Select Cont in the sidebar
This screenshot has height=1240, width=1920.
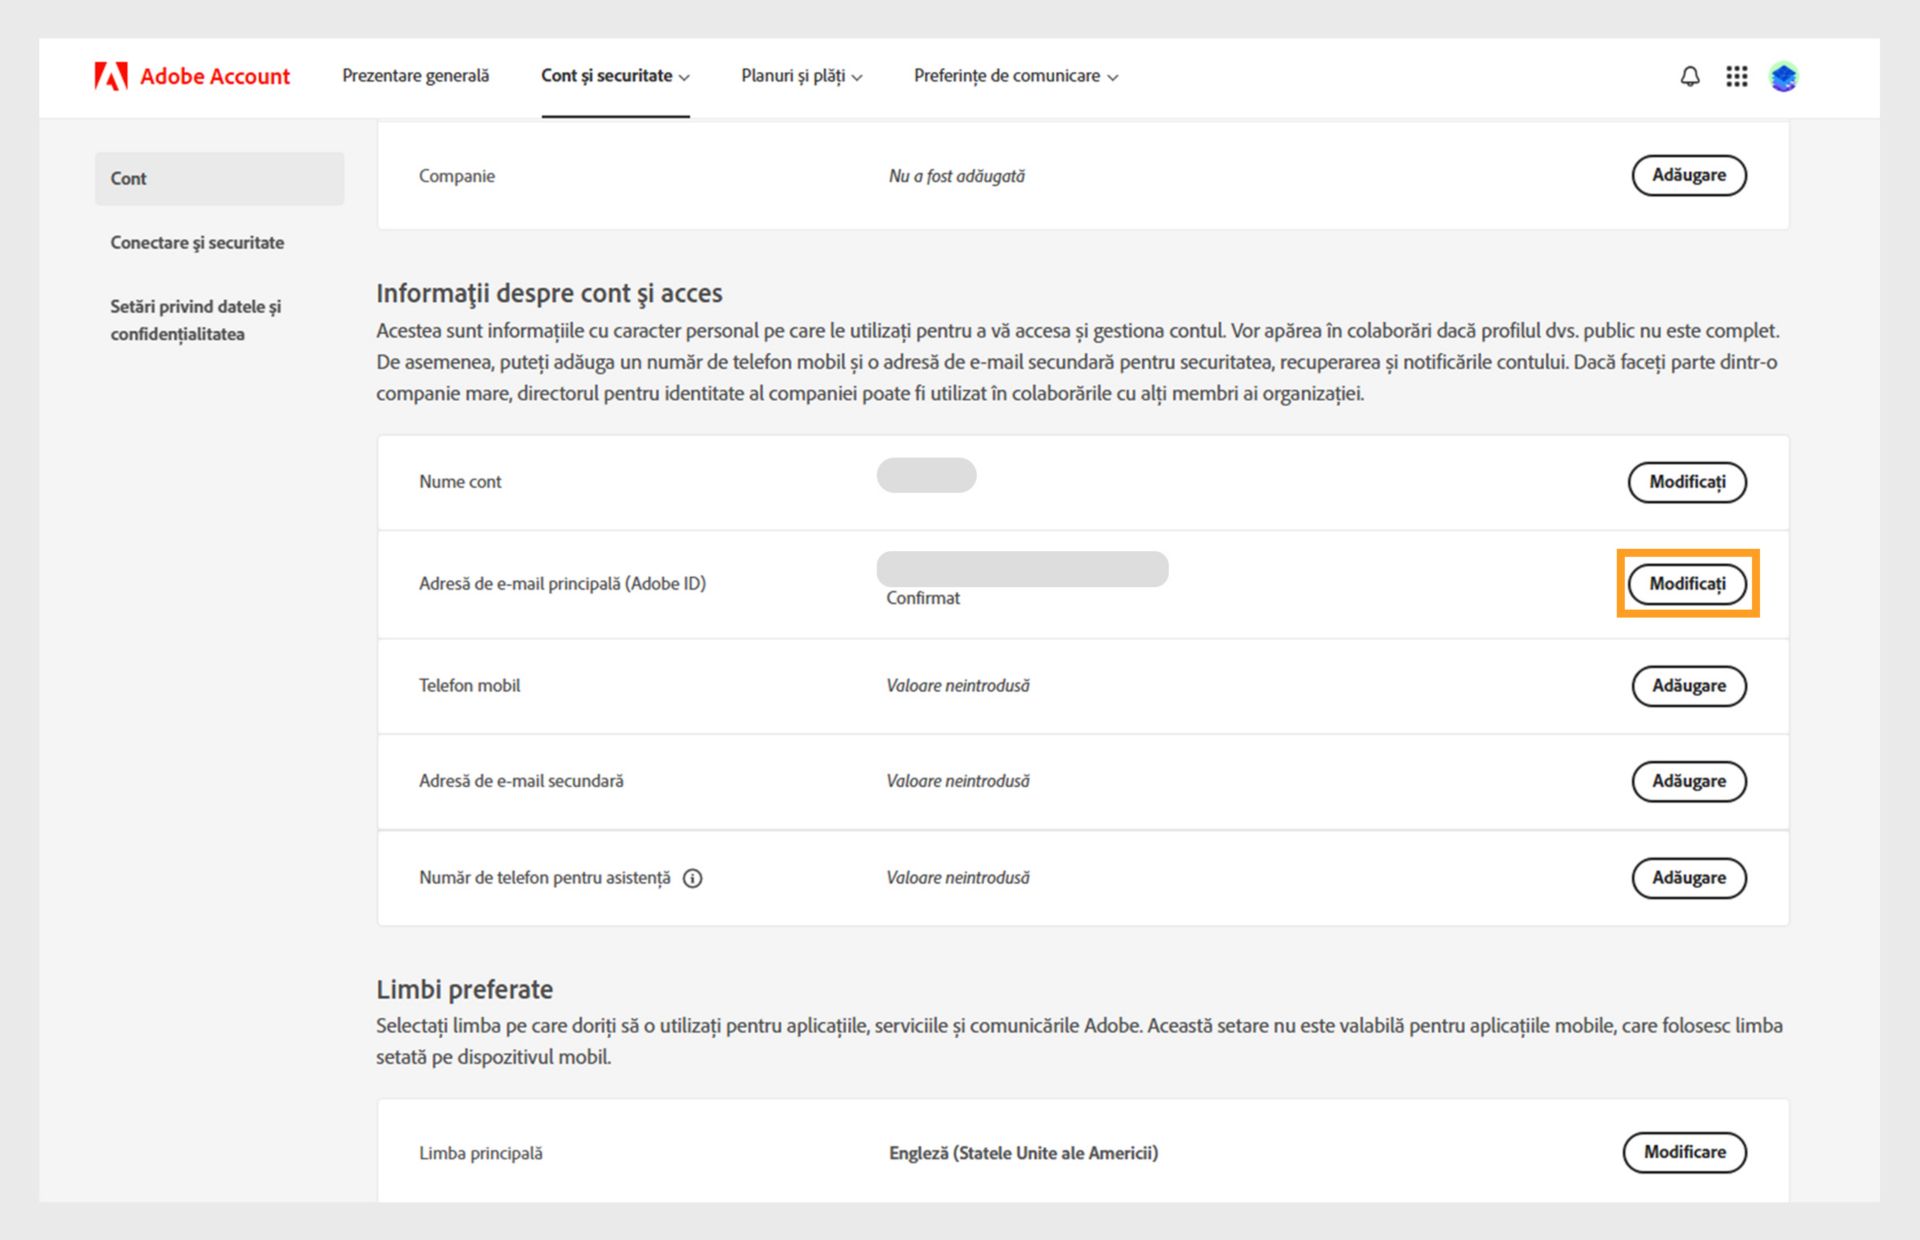click(219, 179)
